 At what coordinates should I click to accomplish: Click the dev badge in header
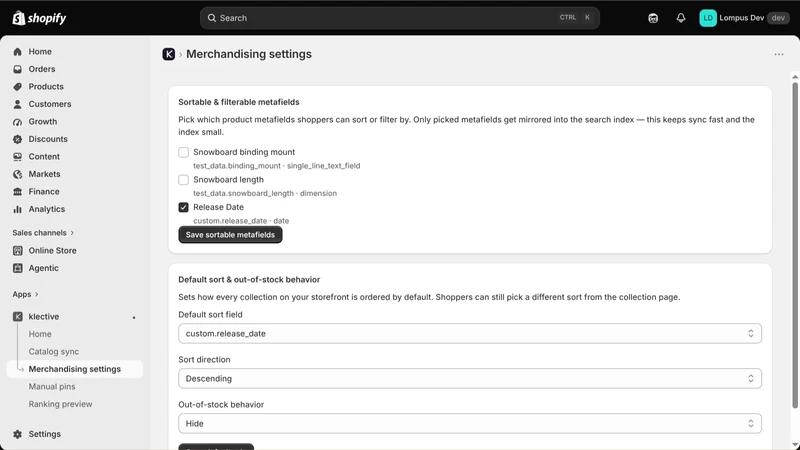click(778, 18)
